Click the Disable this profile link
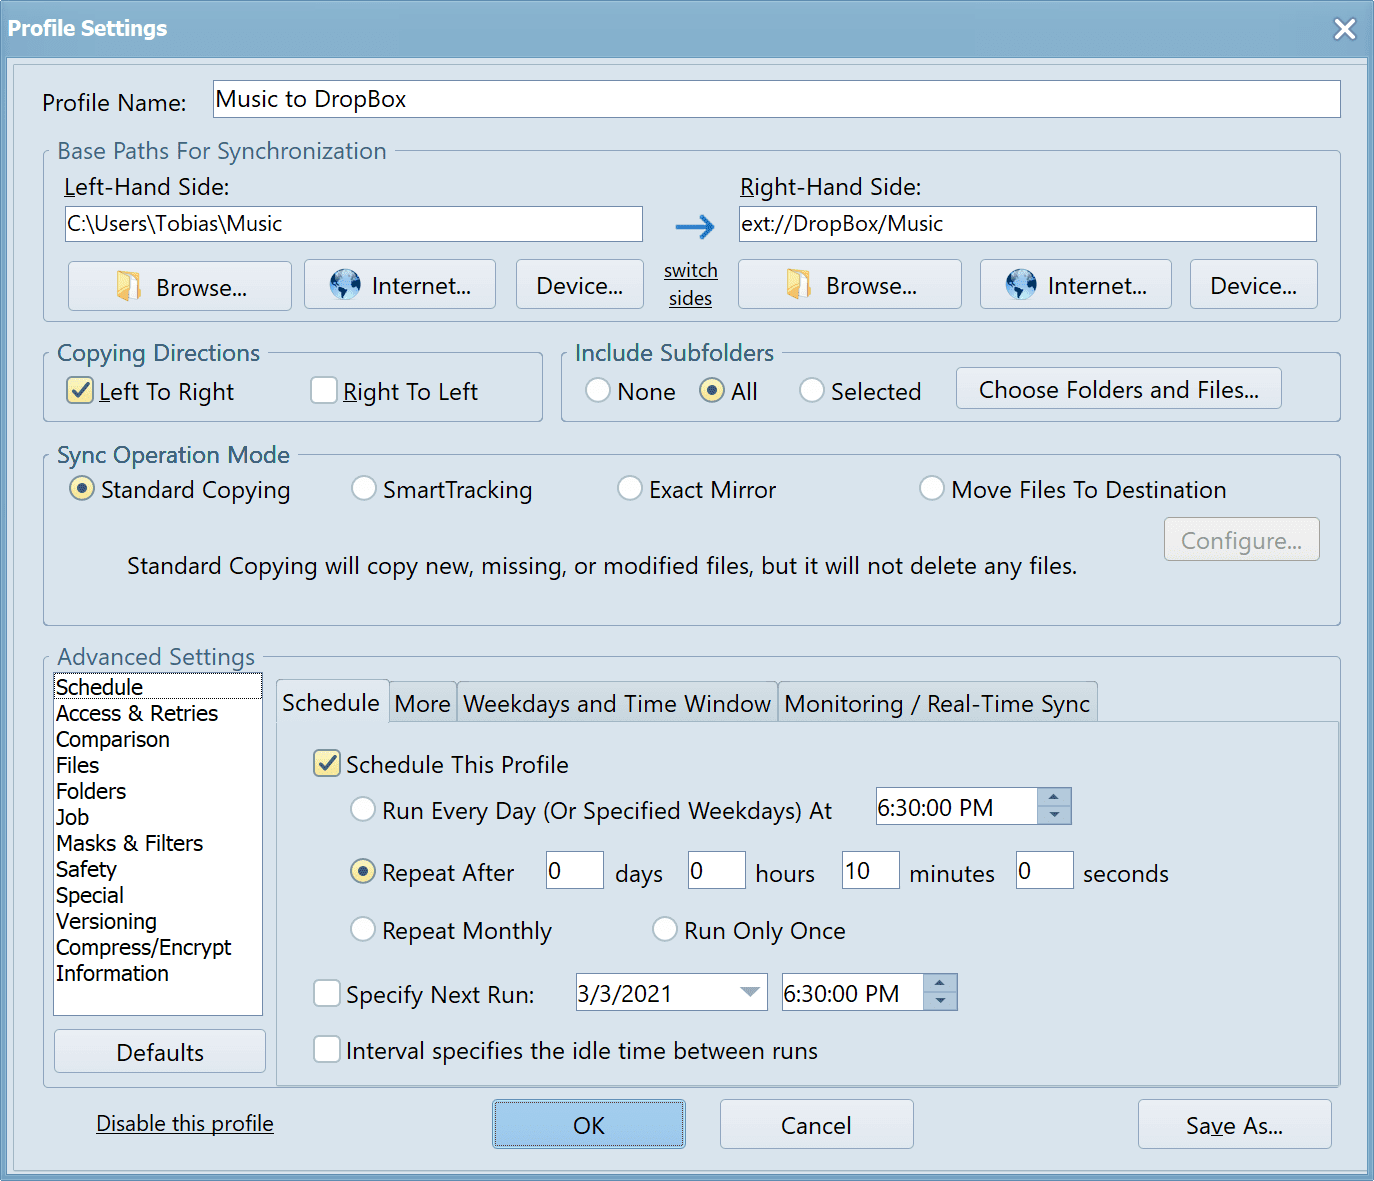Image resolution: width=1374 pixels, height=1181 pixels. (x=184, y=1123)
